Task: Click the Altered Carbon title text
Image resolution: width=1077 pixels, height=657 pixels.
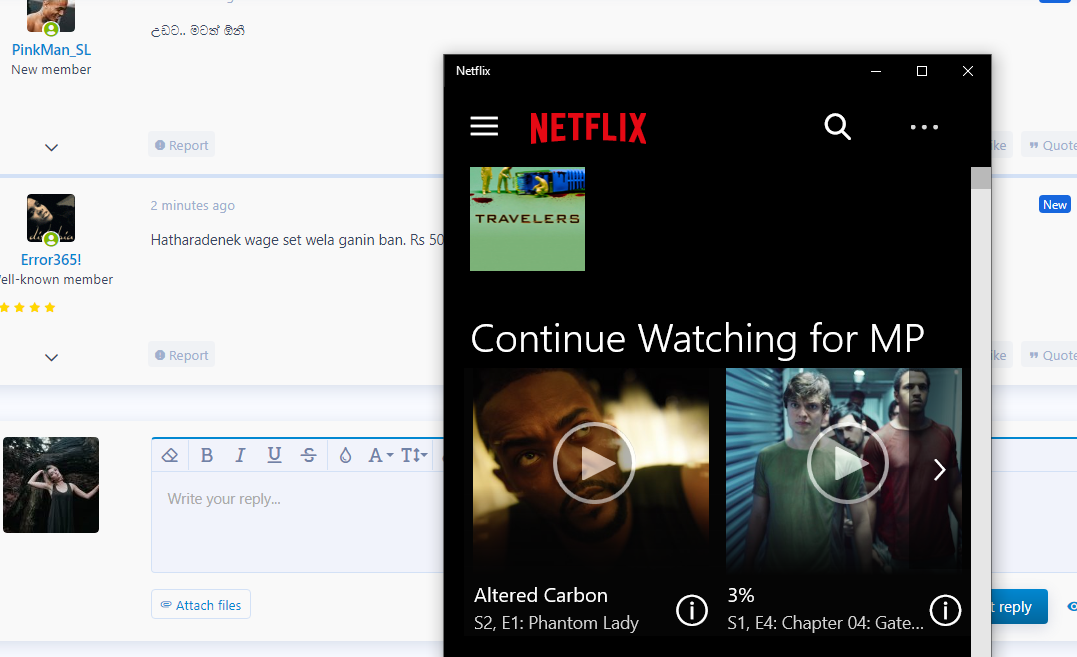Action: [541, 595]
